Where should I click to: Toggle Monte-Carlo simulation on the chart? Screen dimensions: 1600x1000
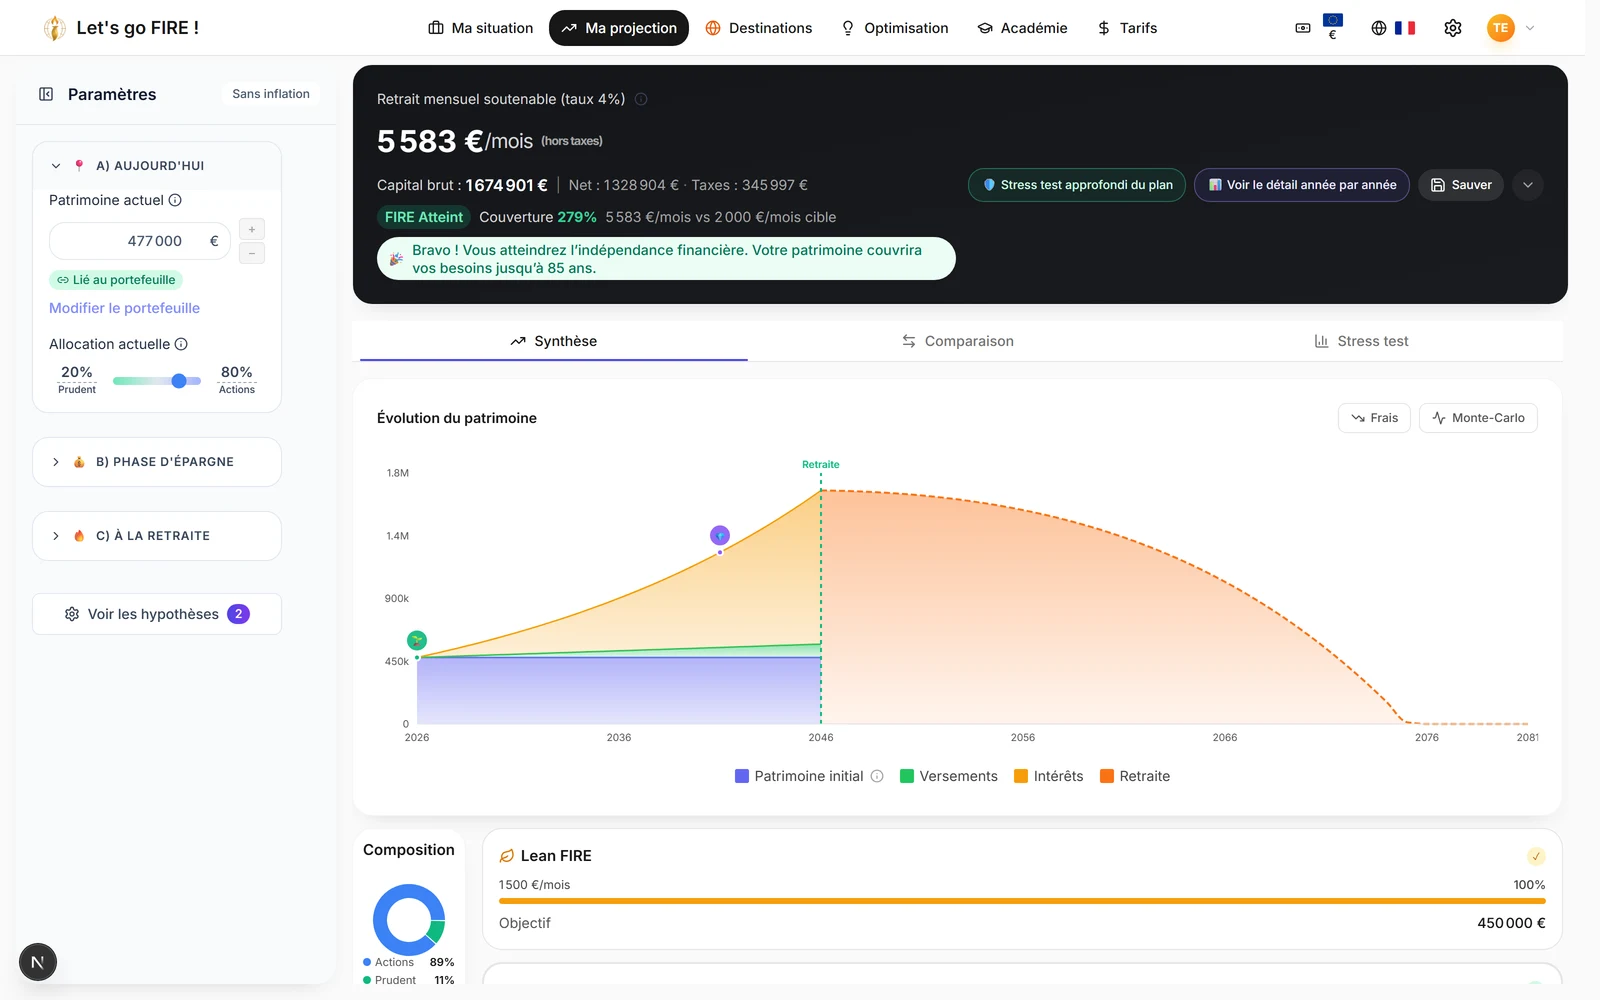[x=1478, y=418]
